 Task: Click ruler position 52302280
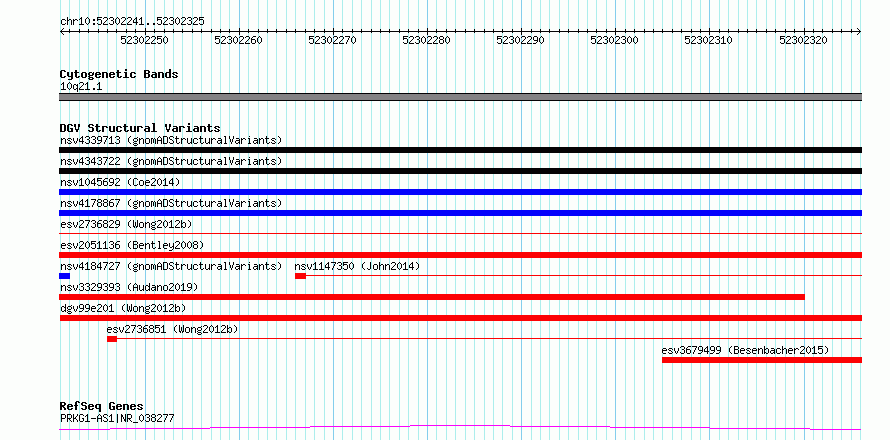pos(426,40)
